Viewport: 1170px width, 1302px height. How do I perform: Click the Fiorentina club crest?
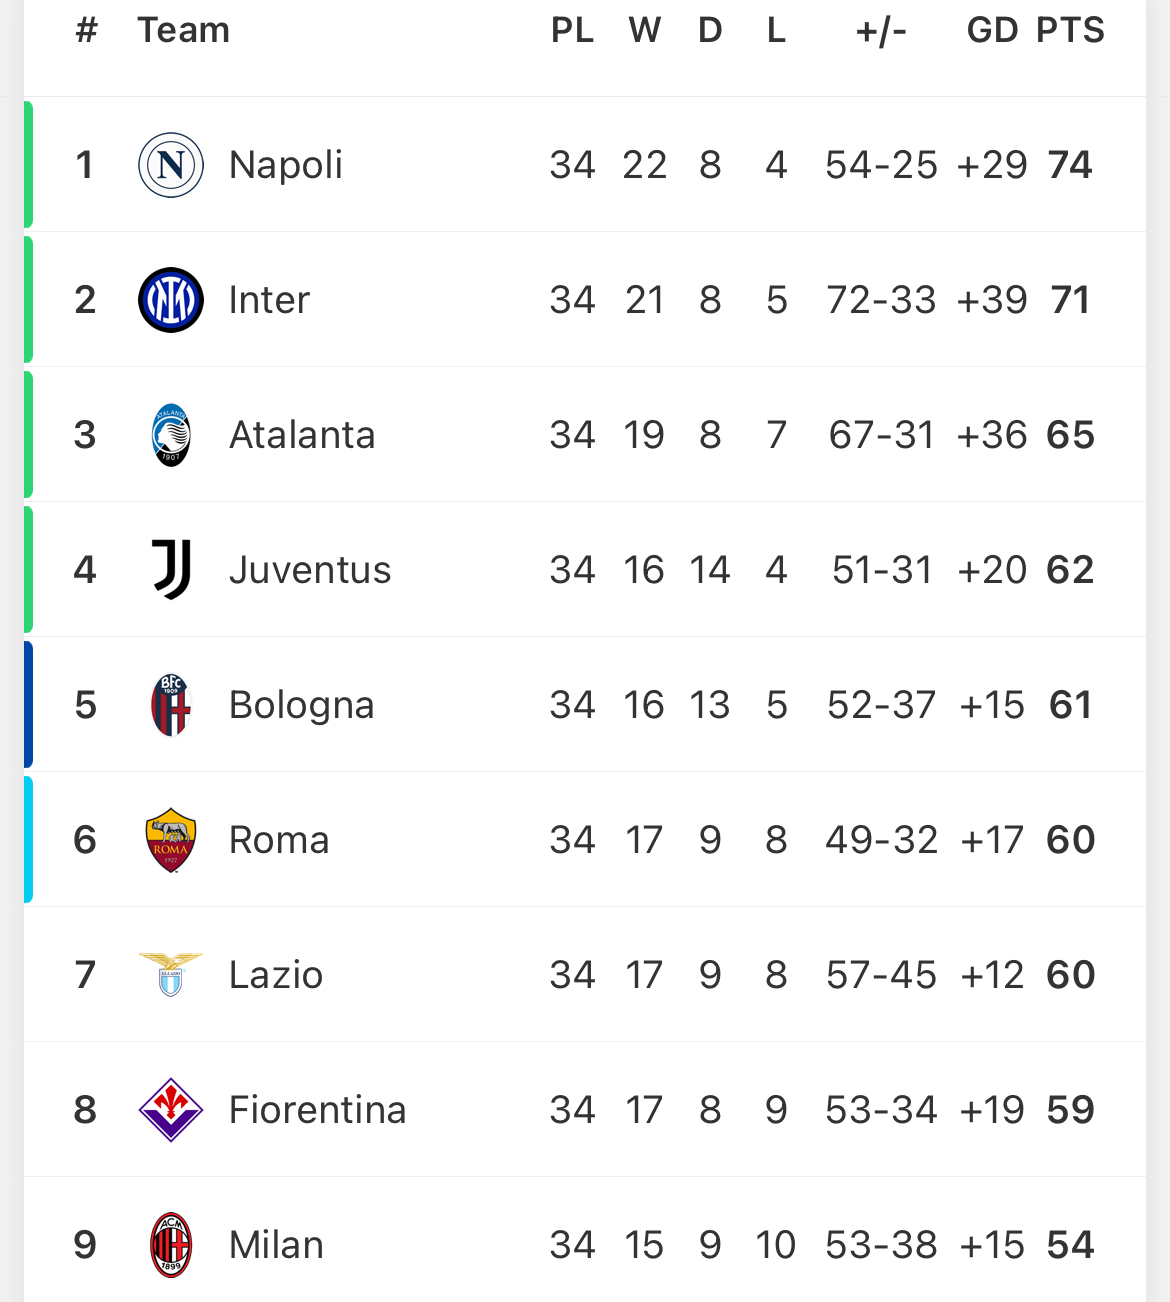pos(171,1110)
